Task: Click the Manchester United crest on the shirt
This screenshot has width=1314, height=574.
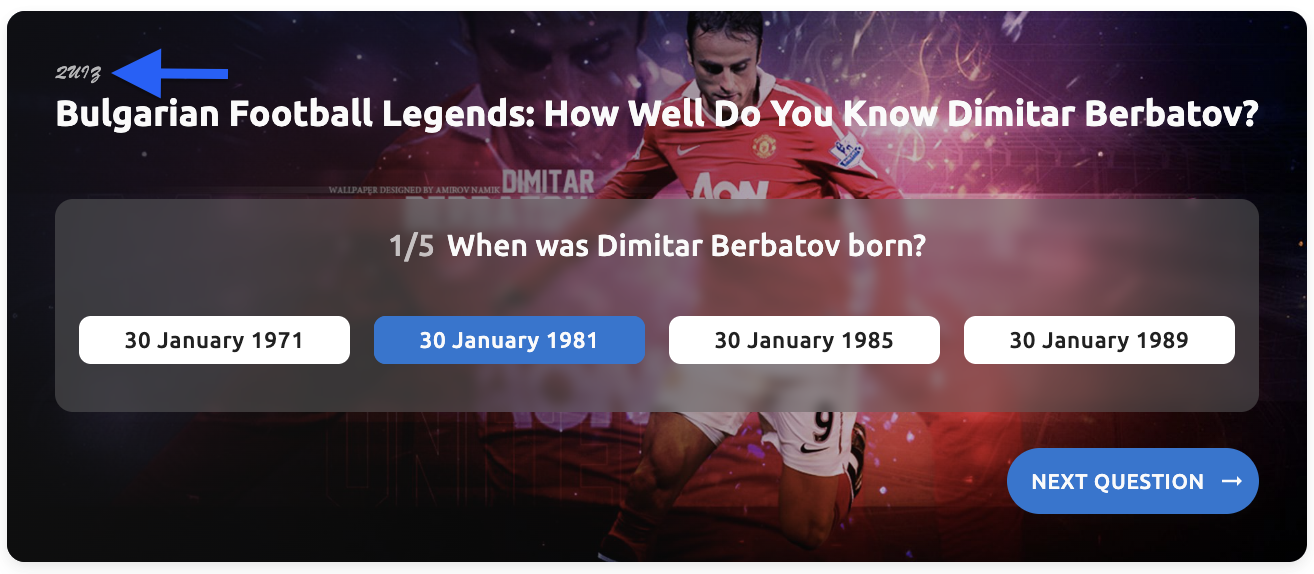Action: pyautogui.click(x=763, y=146)
